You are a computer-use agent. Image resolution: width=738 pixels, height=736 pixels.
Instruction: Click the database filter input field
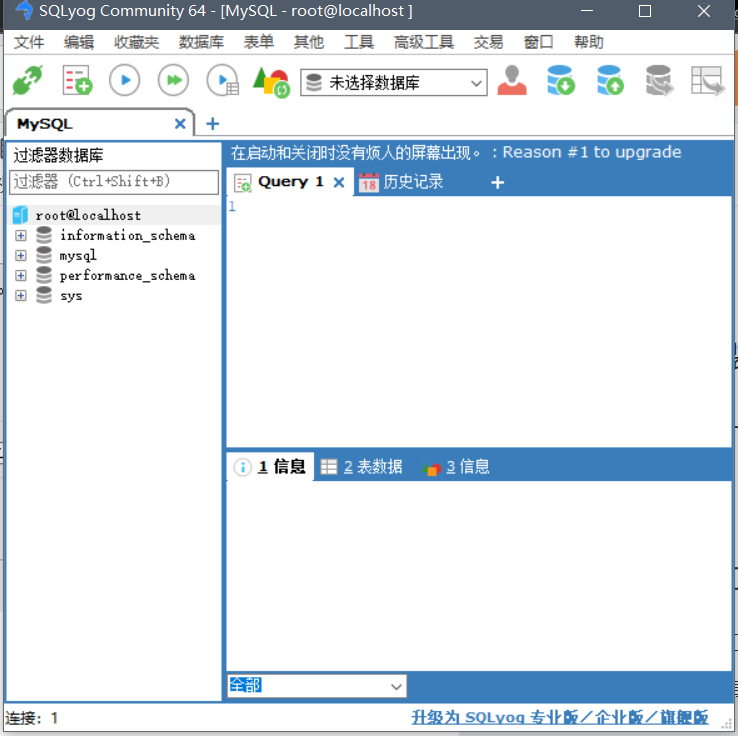[x=114, y=182]
